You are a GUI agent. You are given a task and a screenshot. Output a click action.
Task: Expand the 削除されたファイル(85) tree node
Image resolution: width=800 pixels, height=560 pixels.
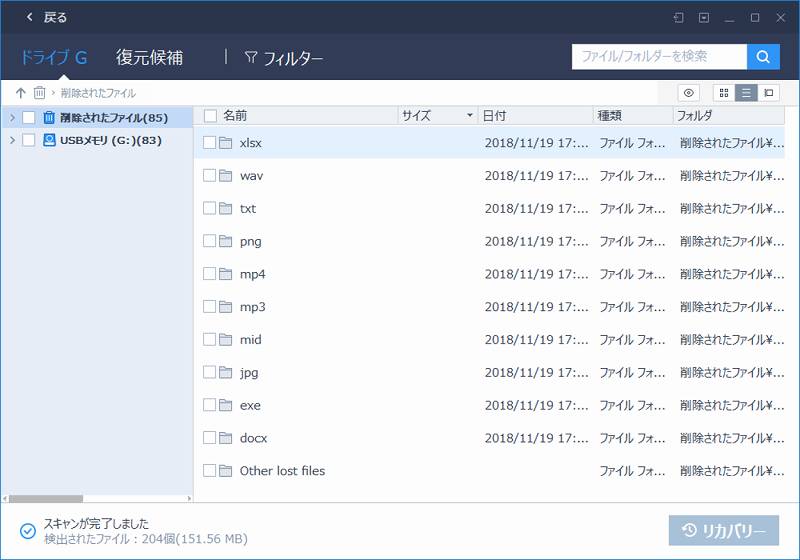12,117
